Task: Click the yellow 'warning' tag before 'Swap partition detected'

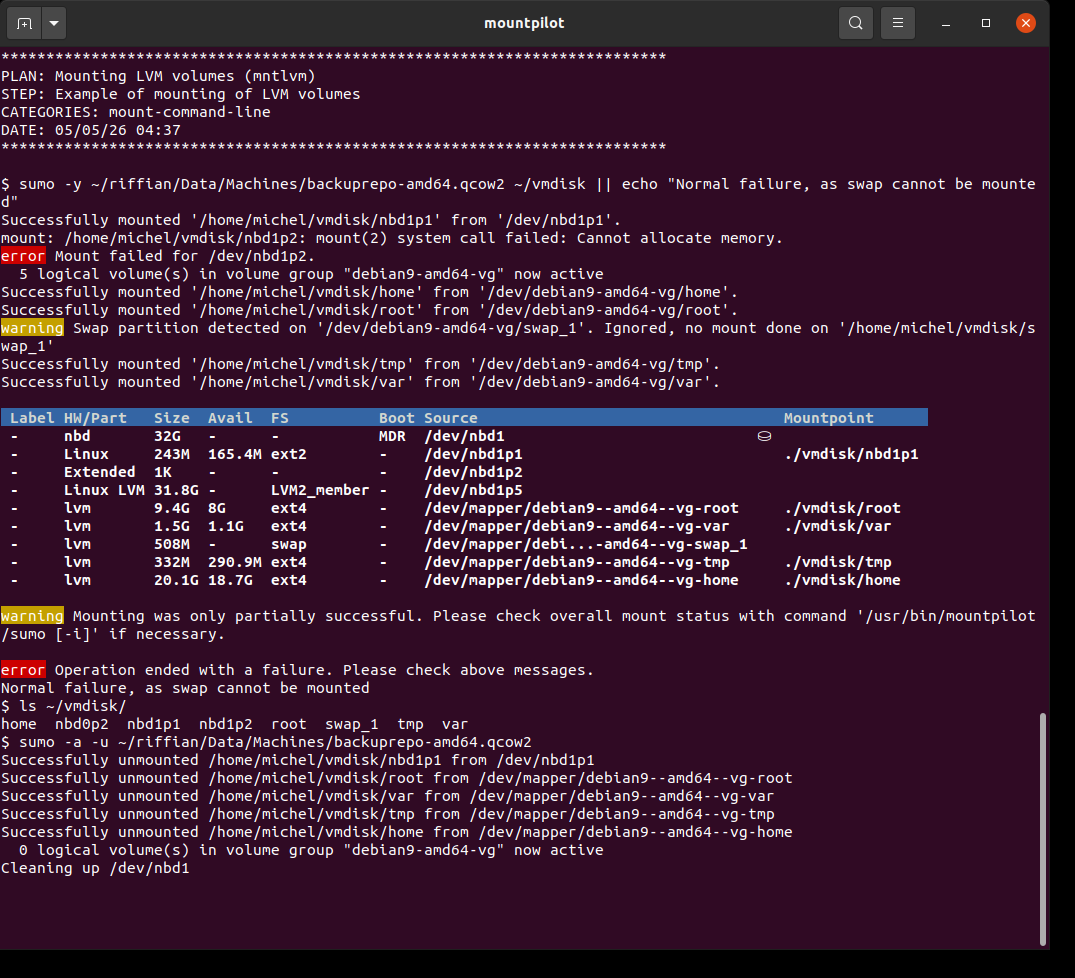Action: point(32,328)
